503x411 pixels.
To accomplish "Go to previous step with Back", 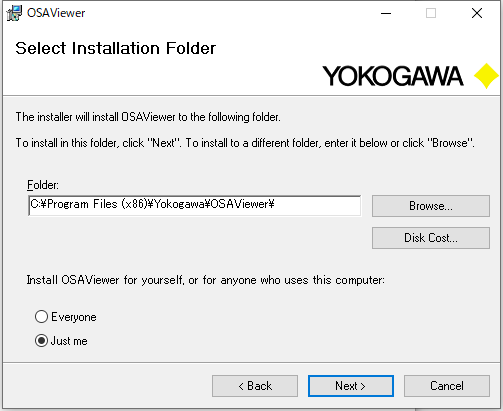I will (x=255, y=386).
